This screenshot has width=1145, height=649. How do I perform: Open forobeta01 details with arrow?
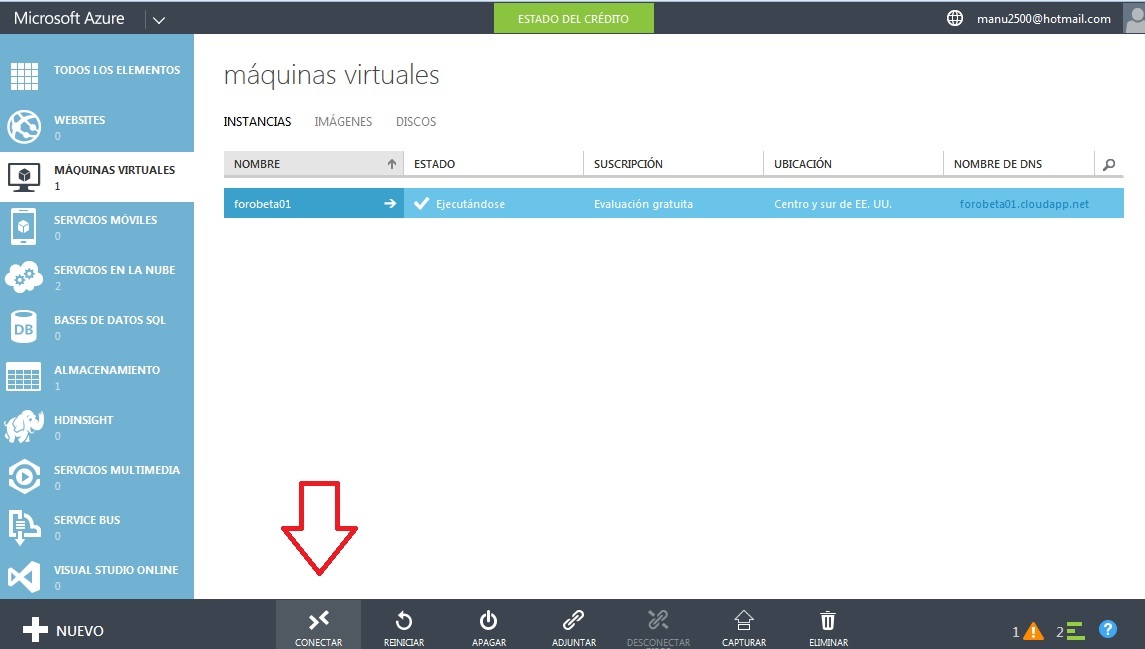pyautogui.click(x=390, y=204)
